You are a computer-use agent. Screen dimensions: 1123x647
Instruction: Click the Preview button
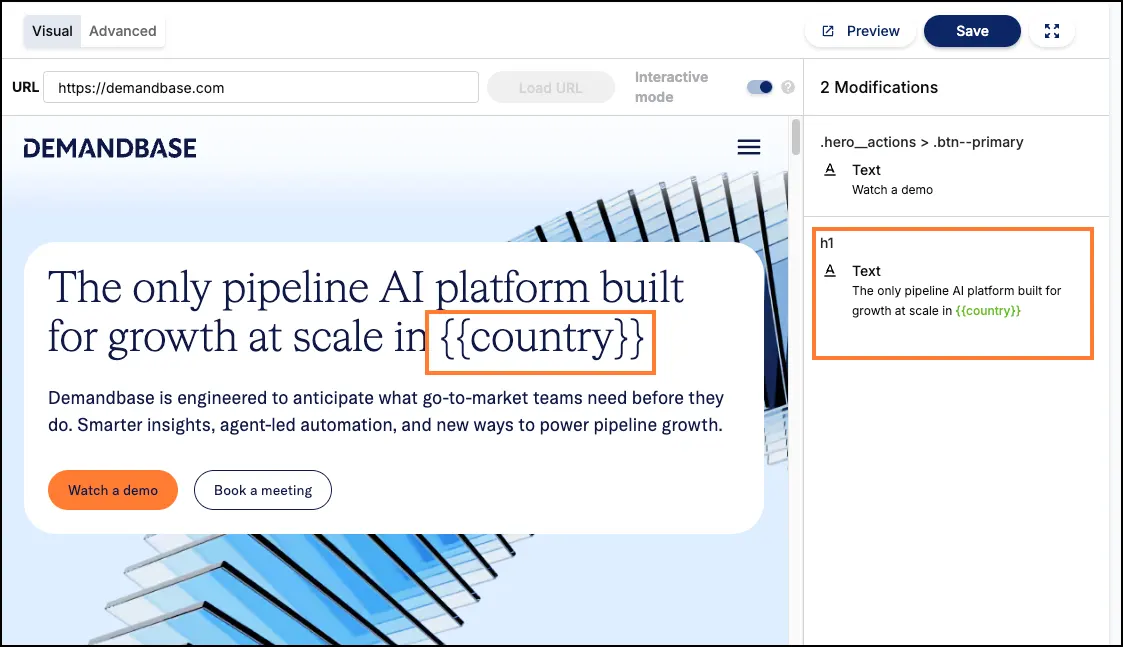[860, 31]
